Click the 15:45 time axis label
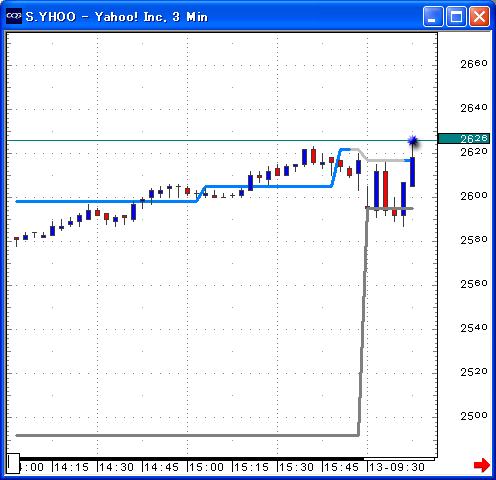 (341, 467)
